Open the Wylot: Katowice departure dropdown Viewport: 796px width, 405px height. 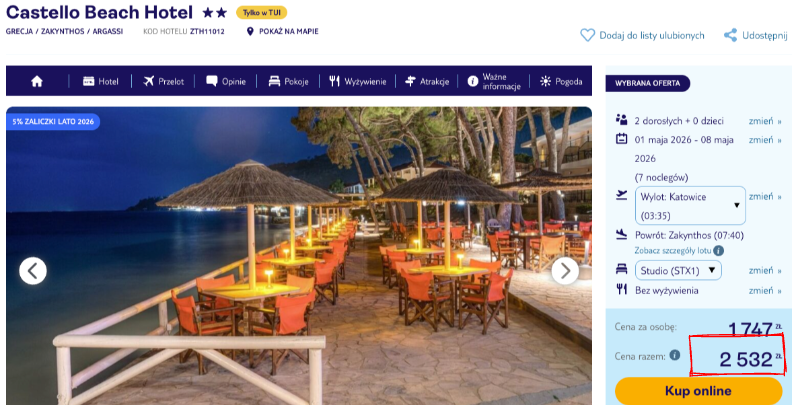click(690, 206)
